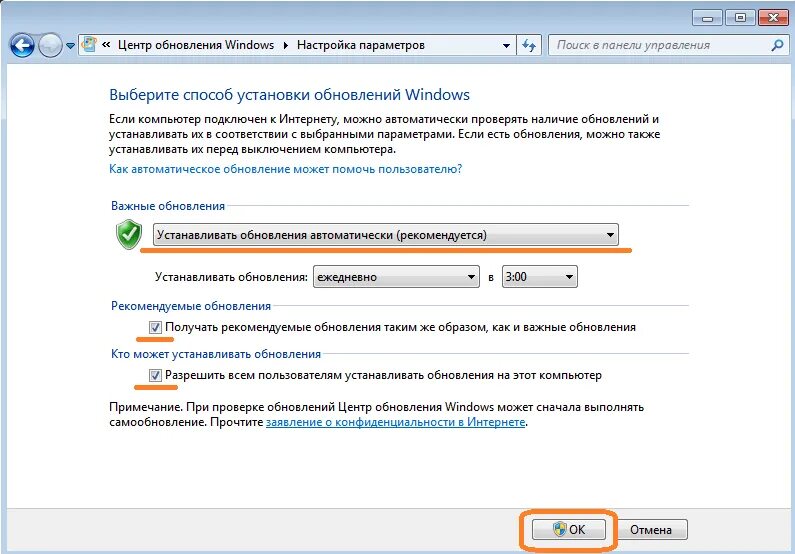This screenshot has width=795, height=554.
Task: Expand the address bar chevron before Центр обновления
Action: click(x=106, y=45)
